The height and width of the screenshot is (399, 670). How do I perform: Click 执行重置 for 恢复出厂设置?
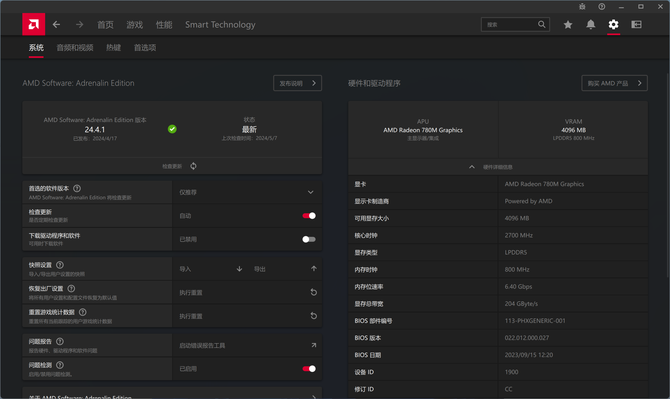point(191,293)
